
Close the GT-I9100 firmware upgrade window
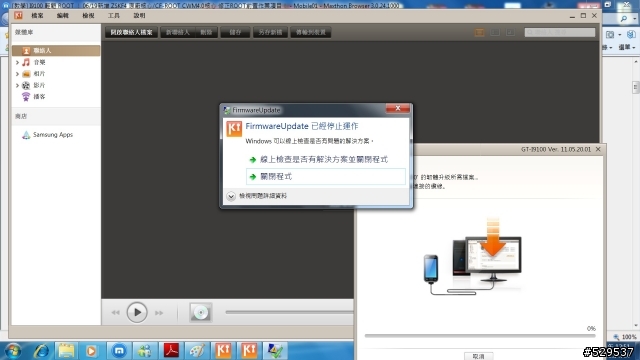(x=598, y=149)
